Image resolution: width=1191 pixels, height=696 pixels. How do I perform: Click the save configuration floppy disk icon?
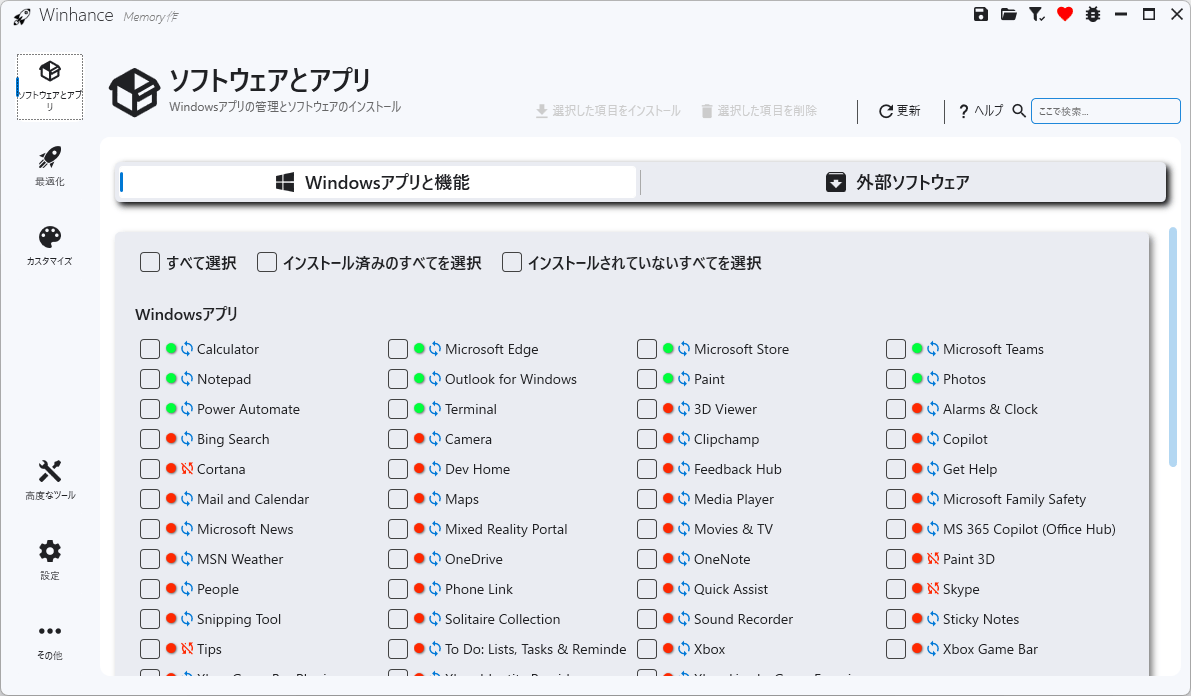(981, 15)
